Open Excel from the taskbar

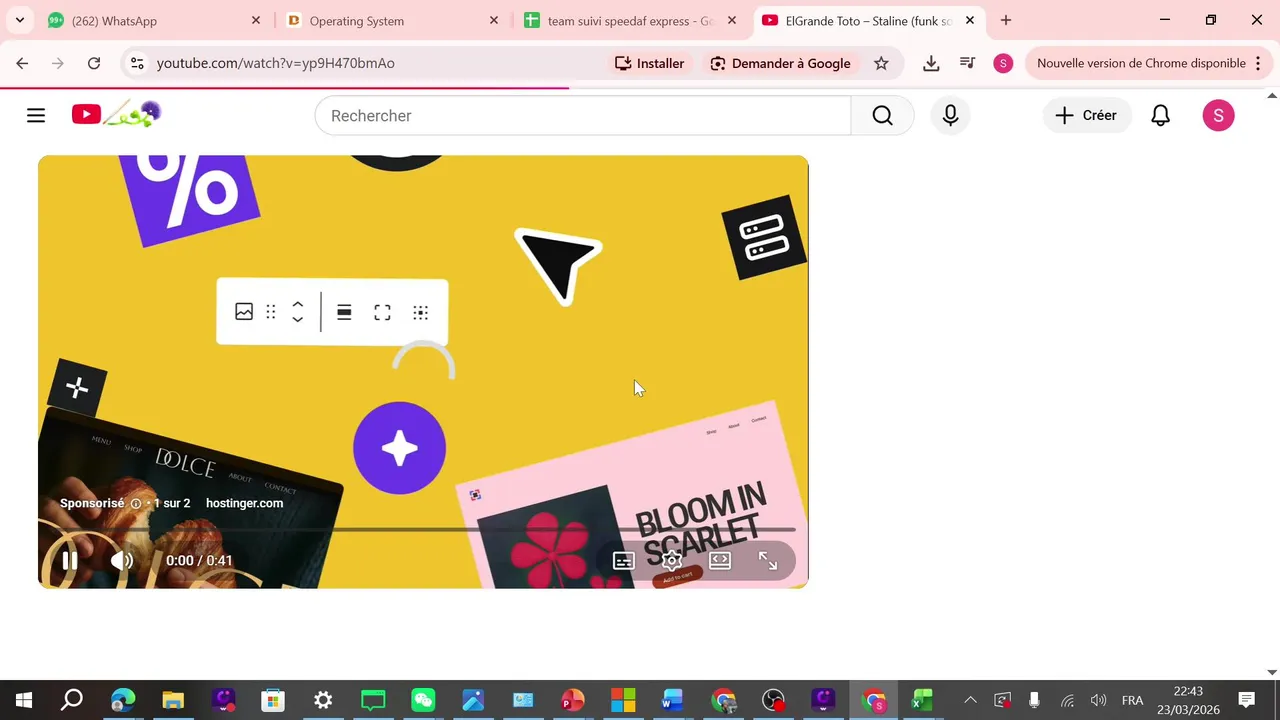922,700
